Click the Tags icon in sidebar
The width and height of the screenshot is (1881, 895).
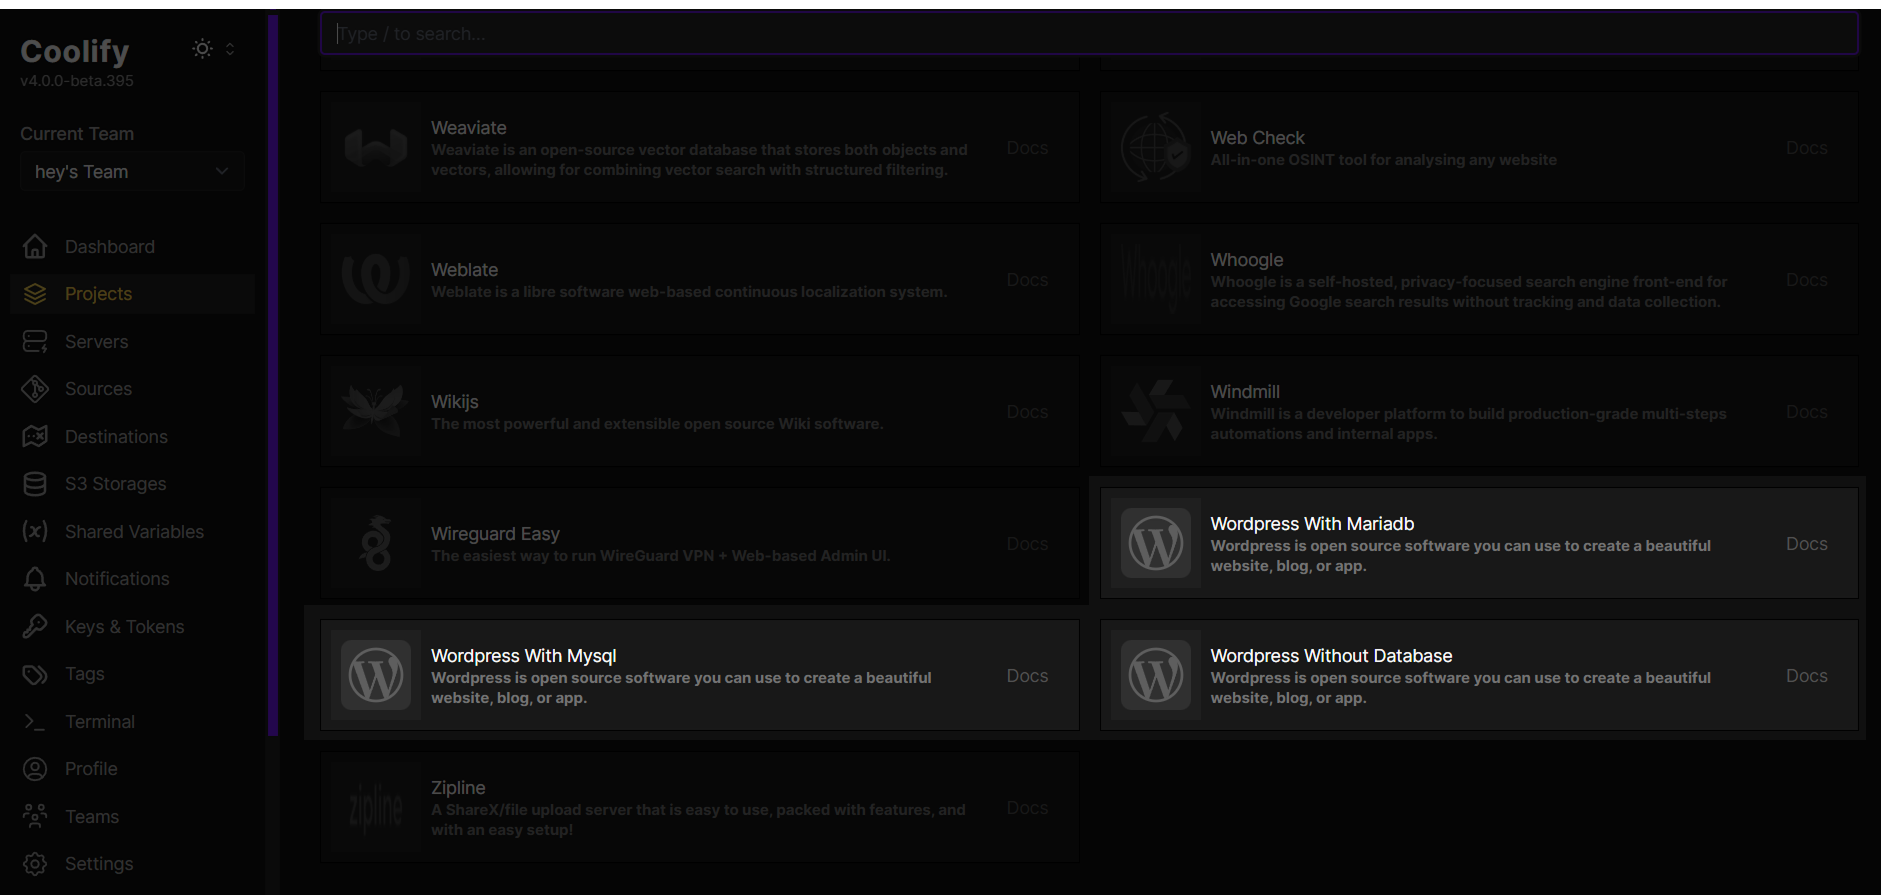pos(35,674)
